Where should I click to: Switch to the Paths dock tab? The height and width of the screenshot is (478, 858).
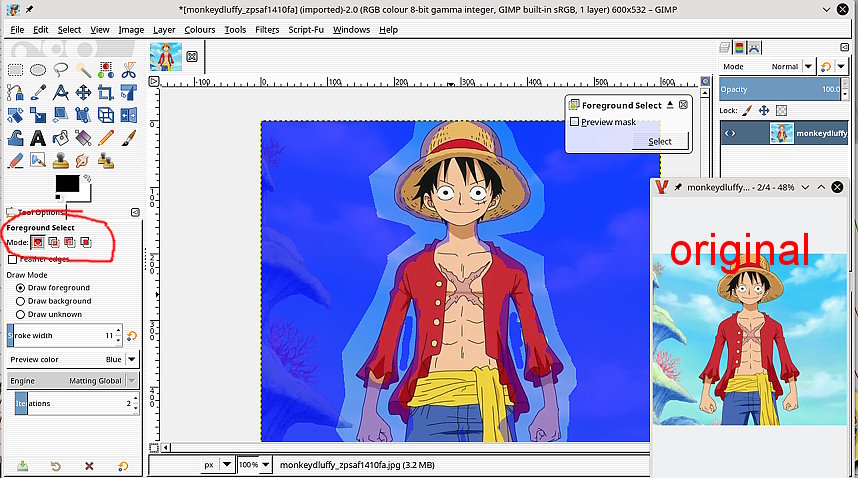[754, 48]
